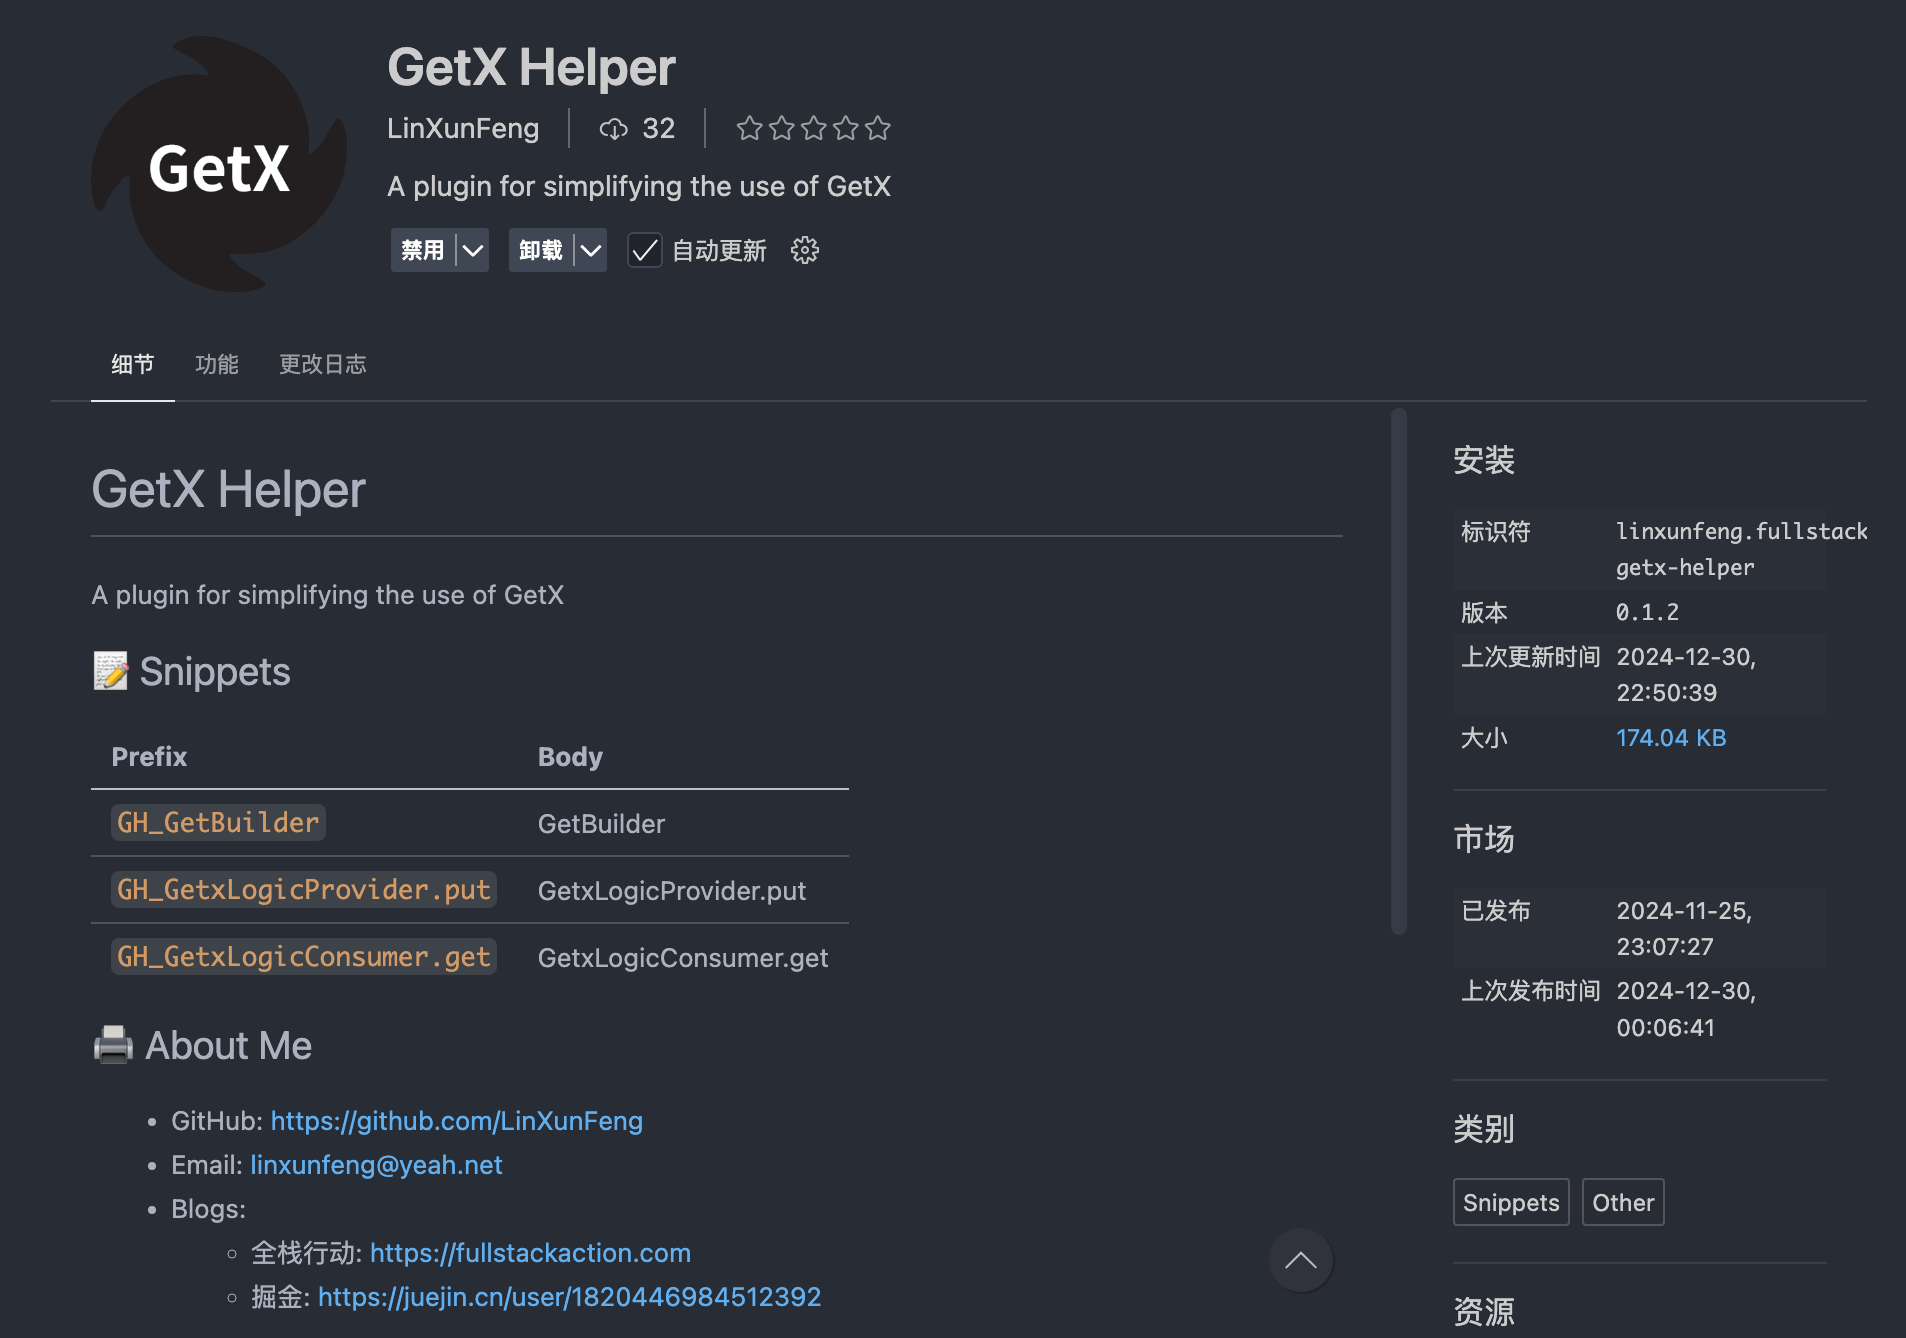The height and width of the screenshot is (1338, 1906).
Task: Click the GetBuilder body cell
Action: [x=601, y=824]
